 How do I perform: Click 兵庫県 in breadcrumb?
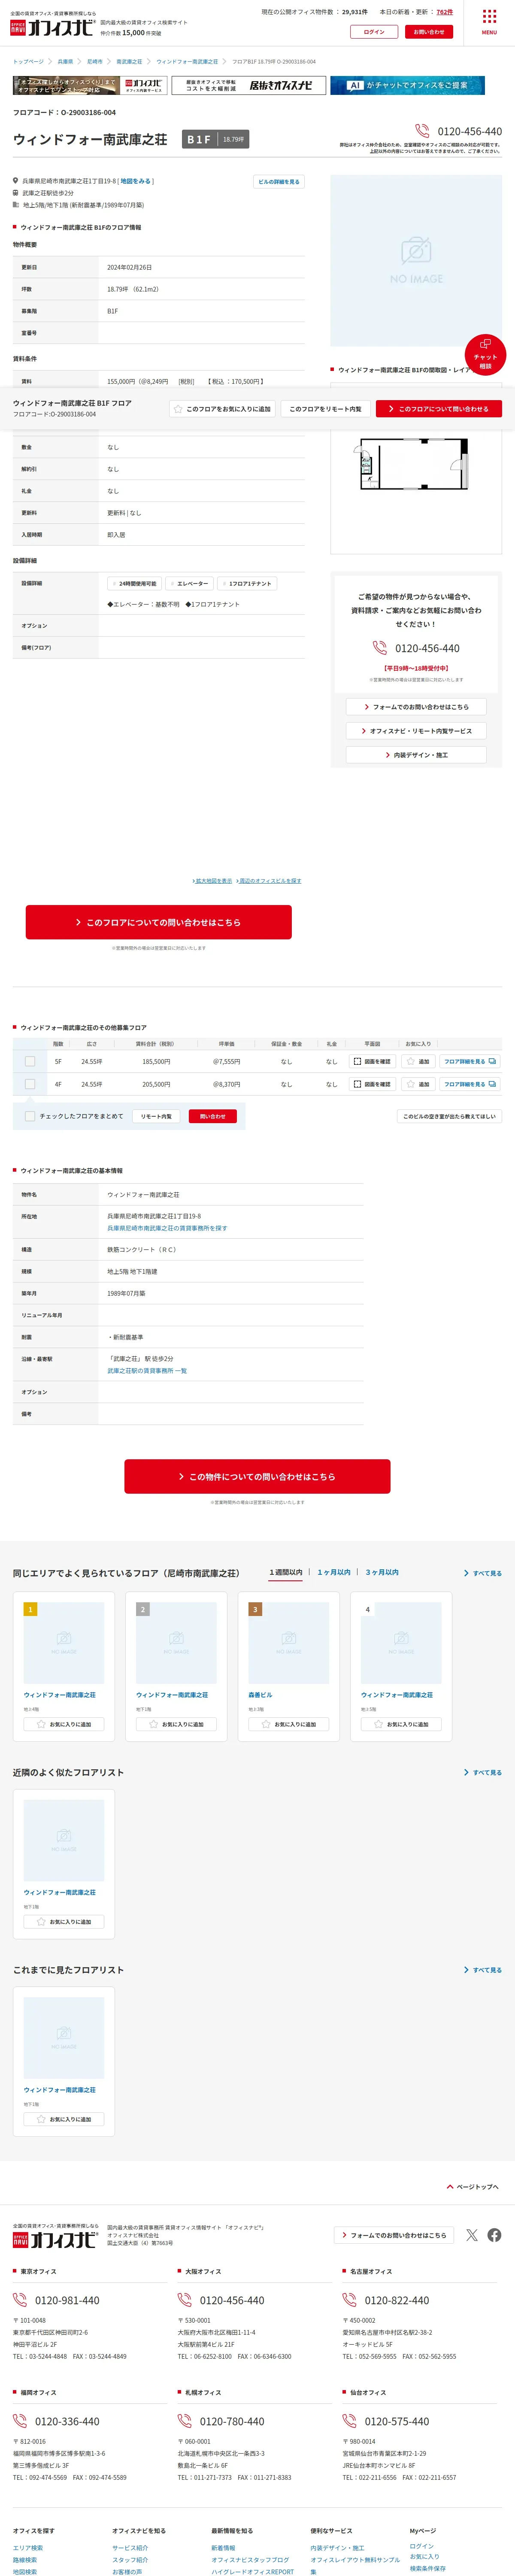coord(65,62)
